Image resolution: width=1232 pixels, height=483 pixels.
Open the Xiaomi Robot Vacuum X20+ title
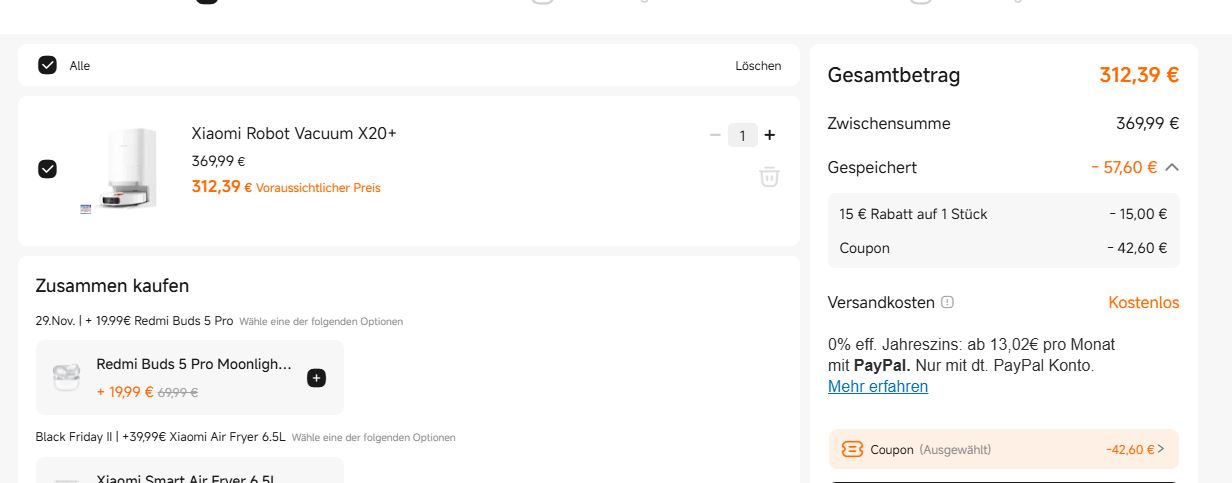294,133
